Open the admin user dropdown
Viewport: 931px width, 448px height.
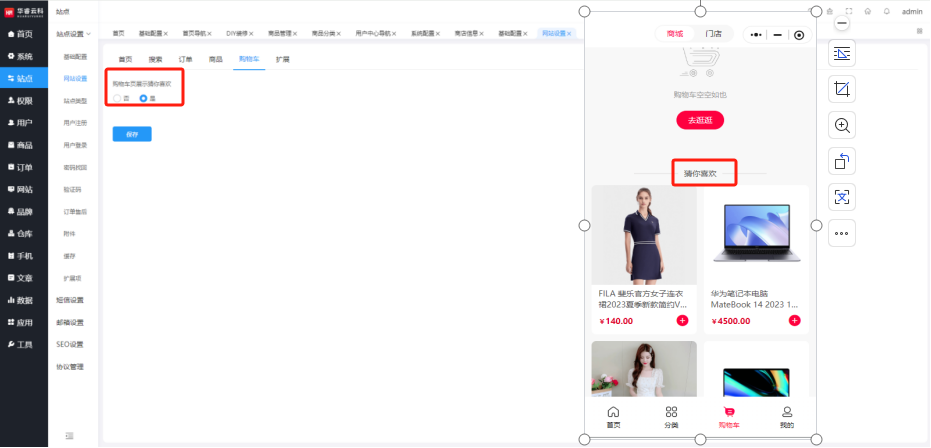click(911, 11)
